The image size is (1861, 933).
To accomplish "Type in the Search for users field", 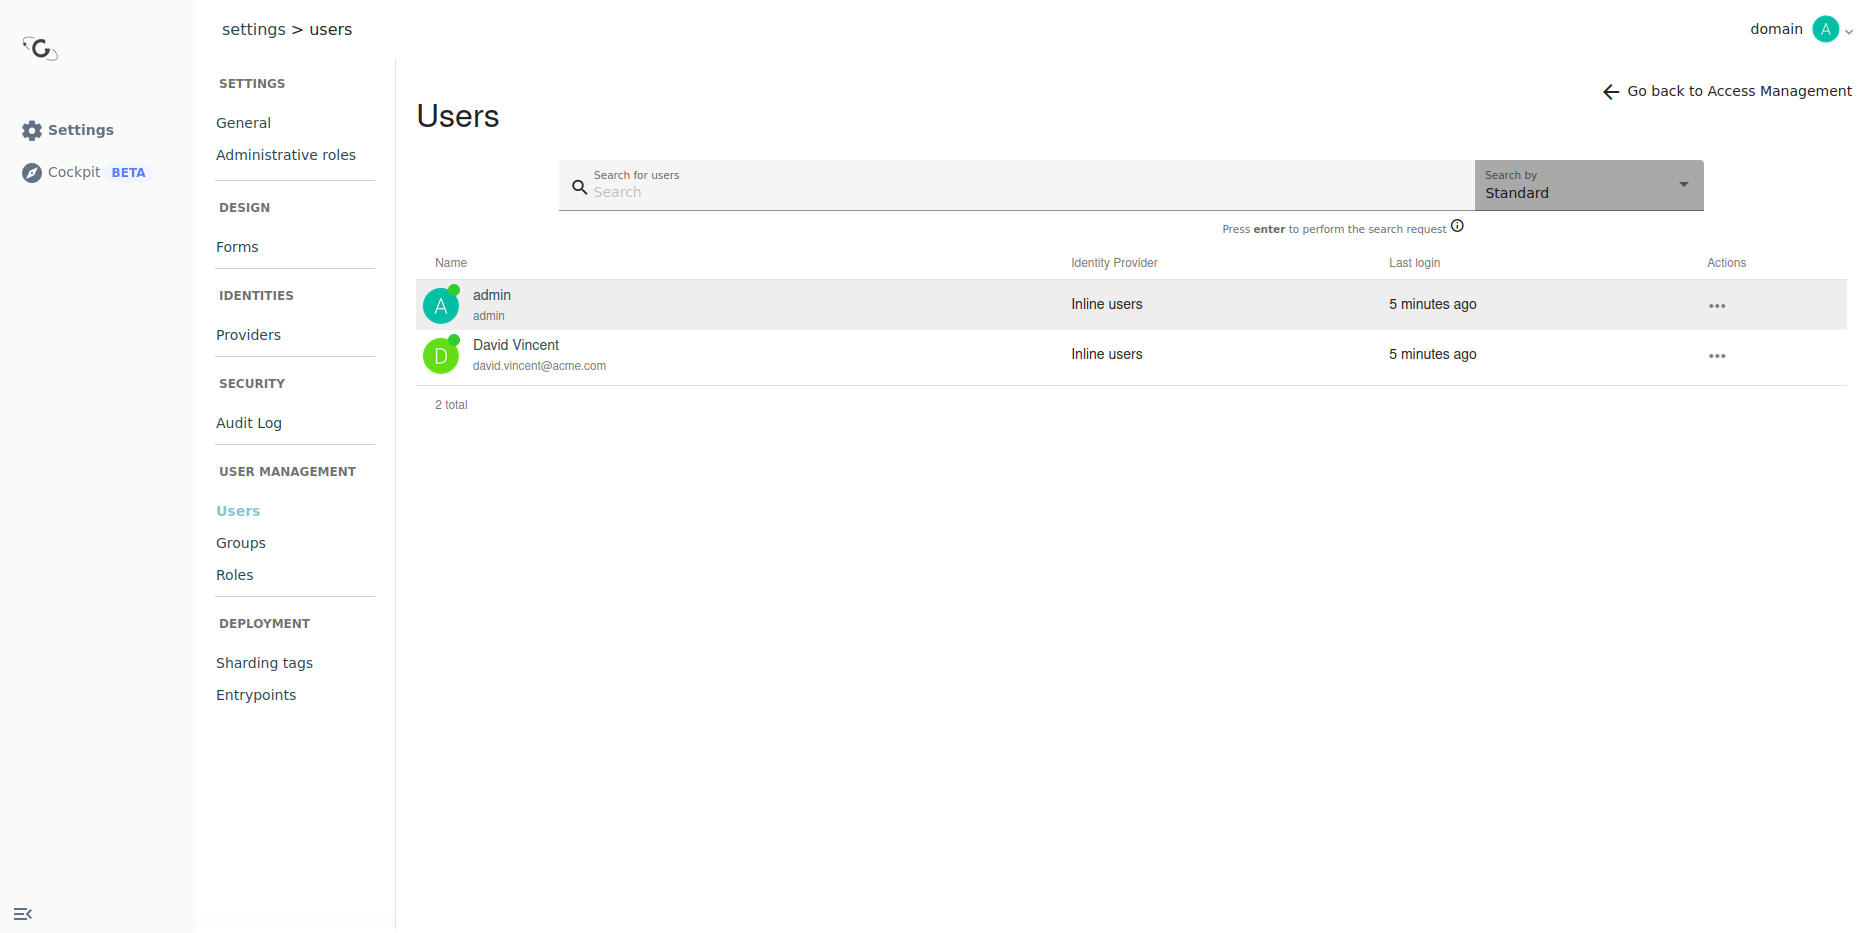I will click(x=1020, y=192).
